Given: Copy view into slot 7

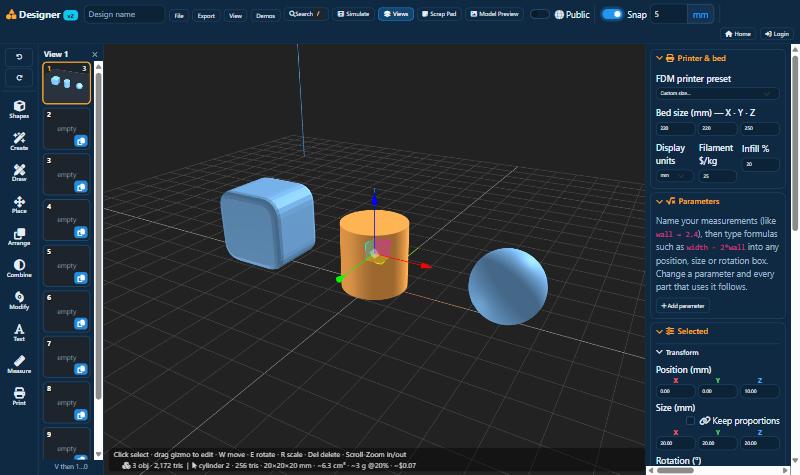Looking at the screenshot, I should click(x=81, y=369).
